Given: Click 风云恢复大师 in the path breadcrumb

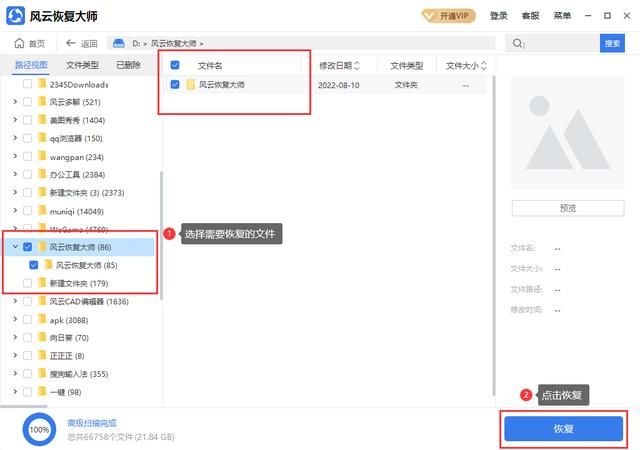Looking at the screenshot, I should pos(173,43).
